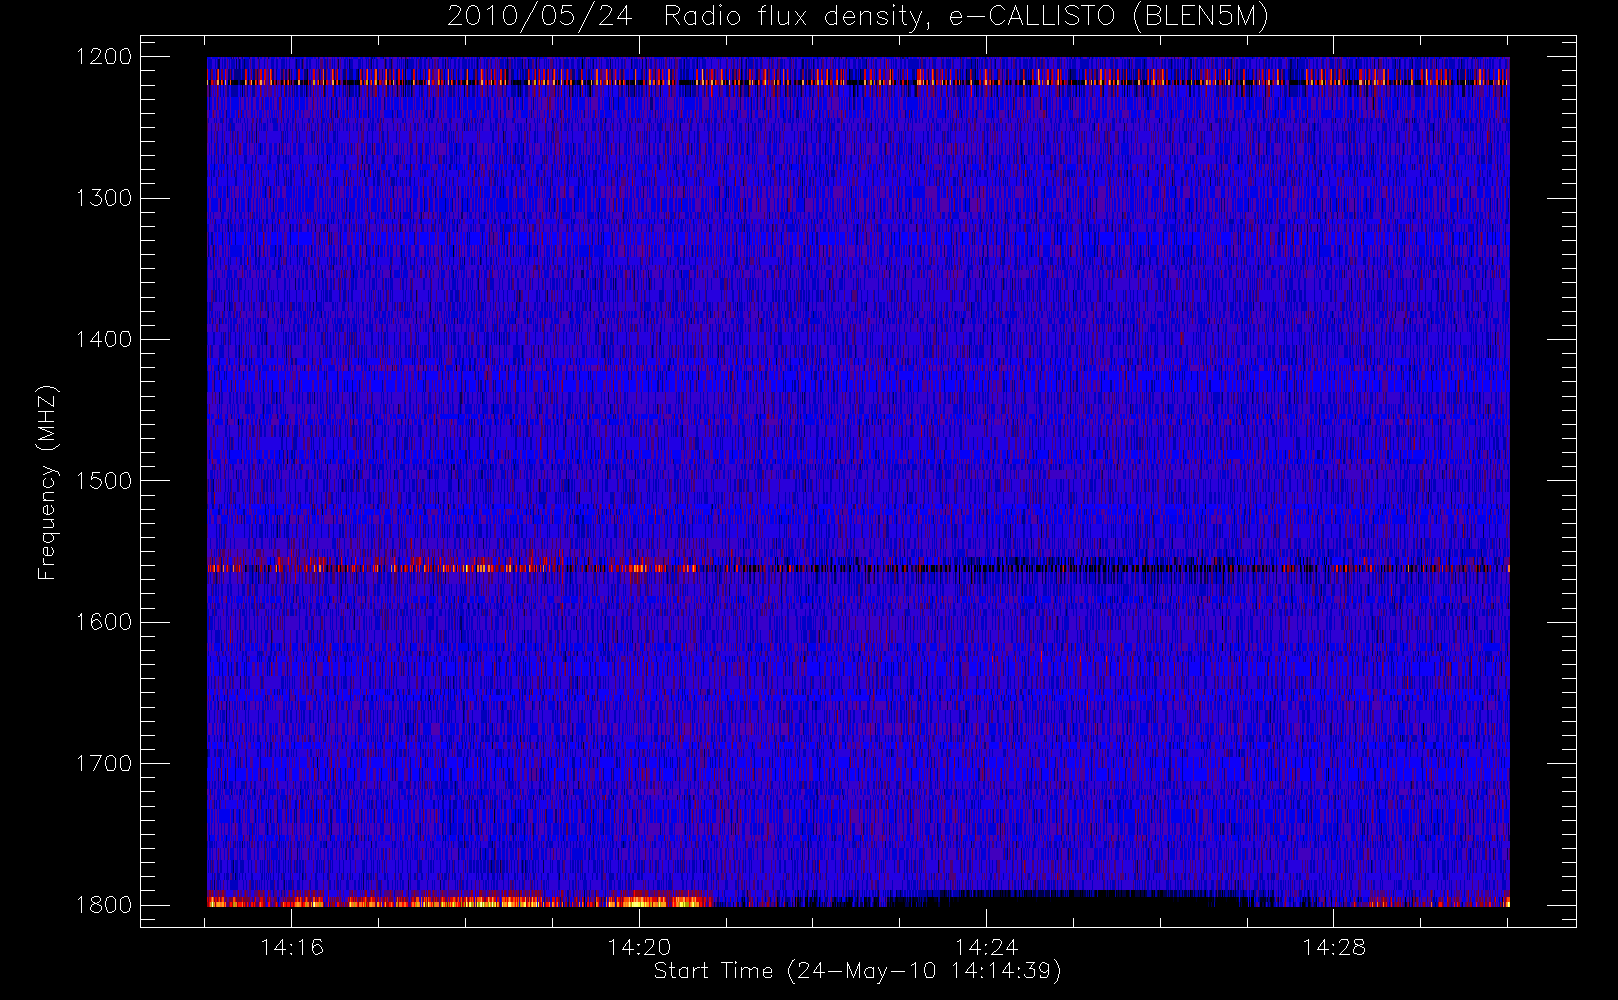Click the plot title '2010/05/24 Radio flux density, e-CALLISTO (BLEN5M)'
The image size is (1618, 1000).
click(858, 17)
